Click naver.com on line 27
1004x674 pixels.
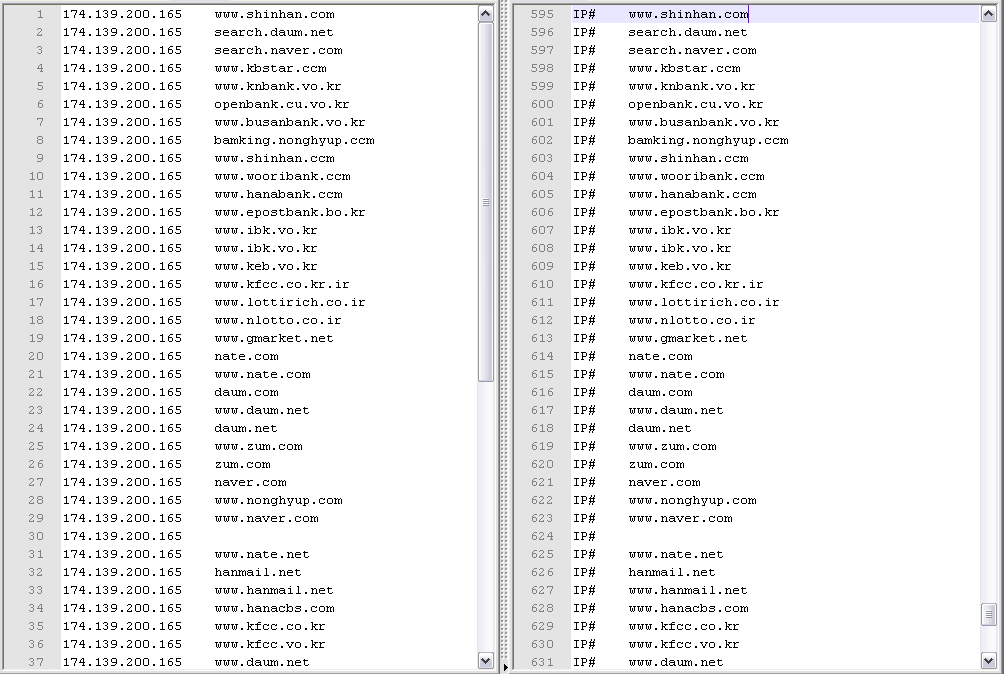(x=250, y=482)
